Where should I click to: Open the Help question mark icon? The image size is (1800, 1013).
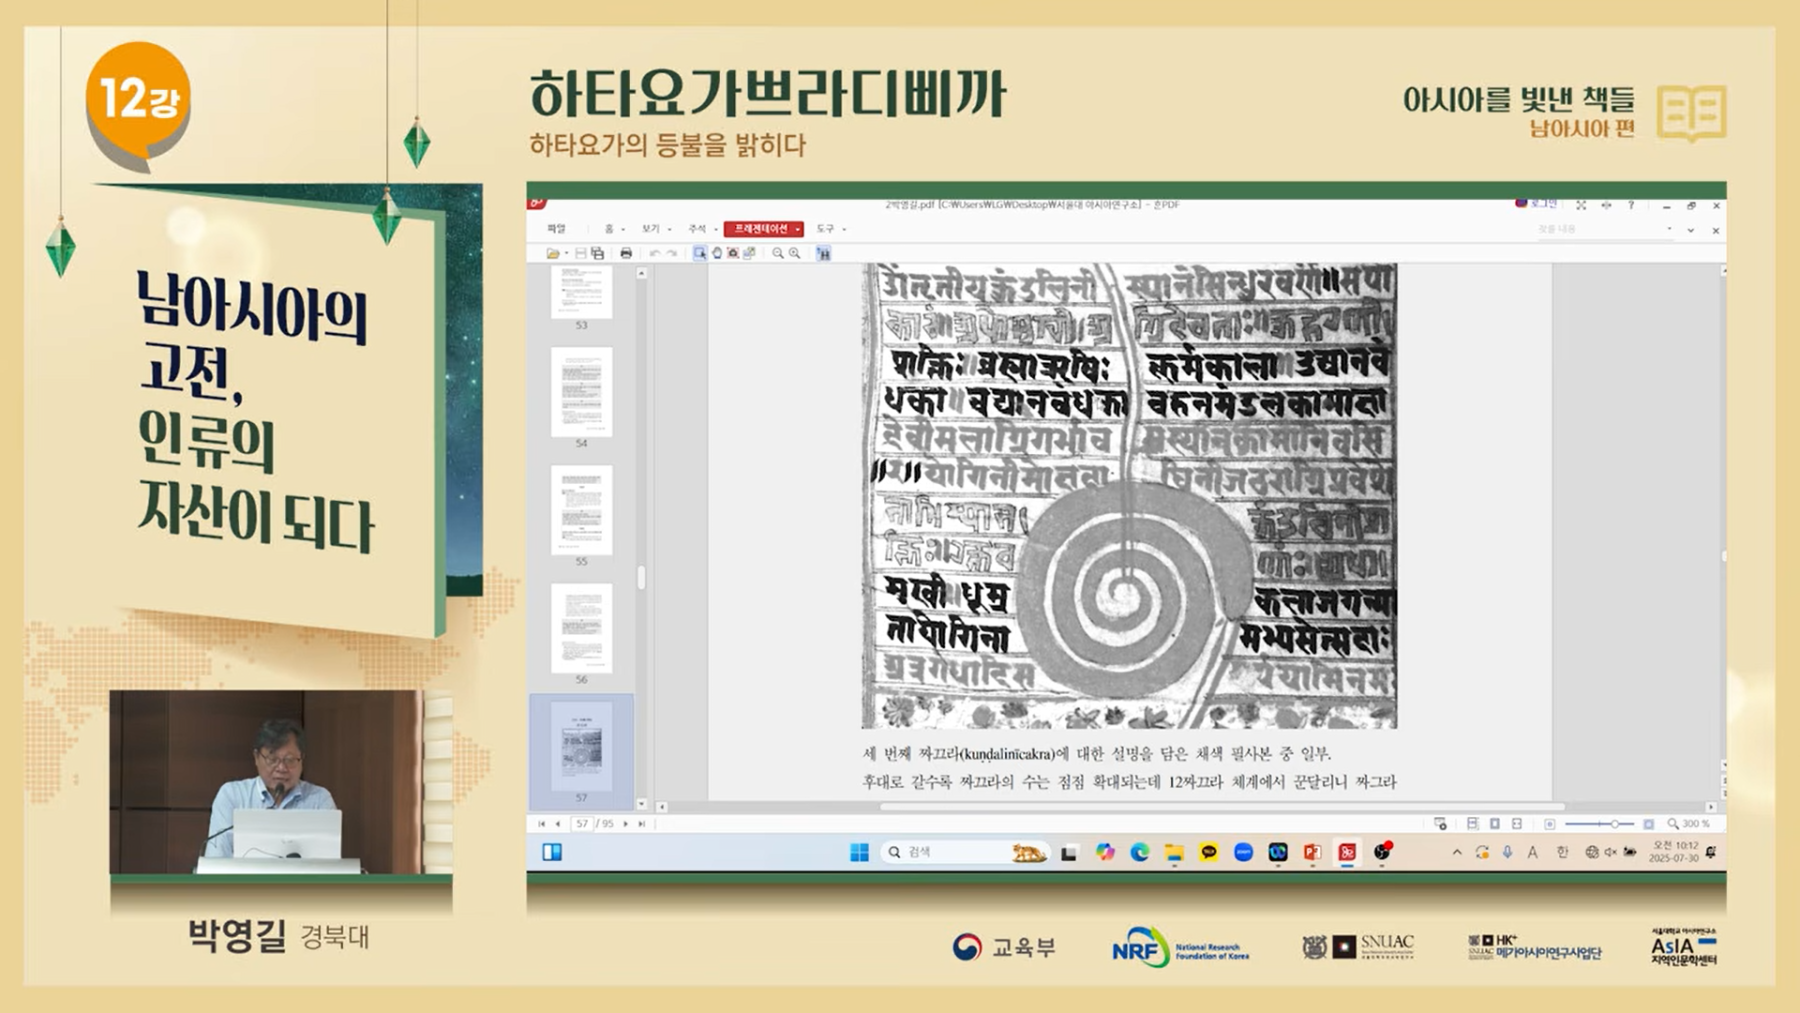[x=1631, y=205]
